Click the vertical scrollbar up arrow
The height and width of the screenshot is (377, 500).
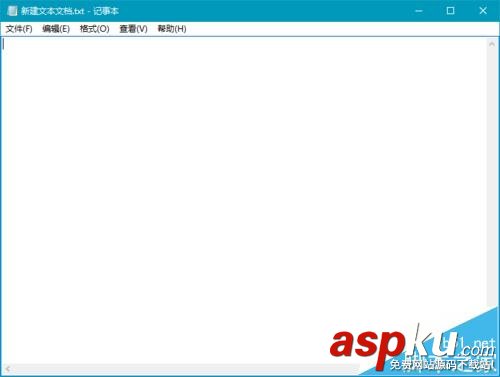492,44
